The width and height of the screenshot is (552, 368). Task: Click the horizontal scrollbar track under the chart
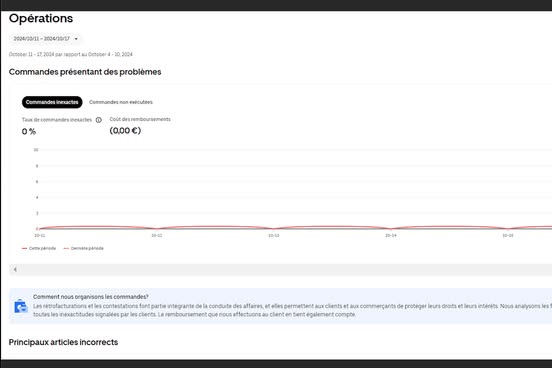282,269
